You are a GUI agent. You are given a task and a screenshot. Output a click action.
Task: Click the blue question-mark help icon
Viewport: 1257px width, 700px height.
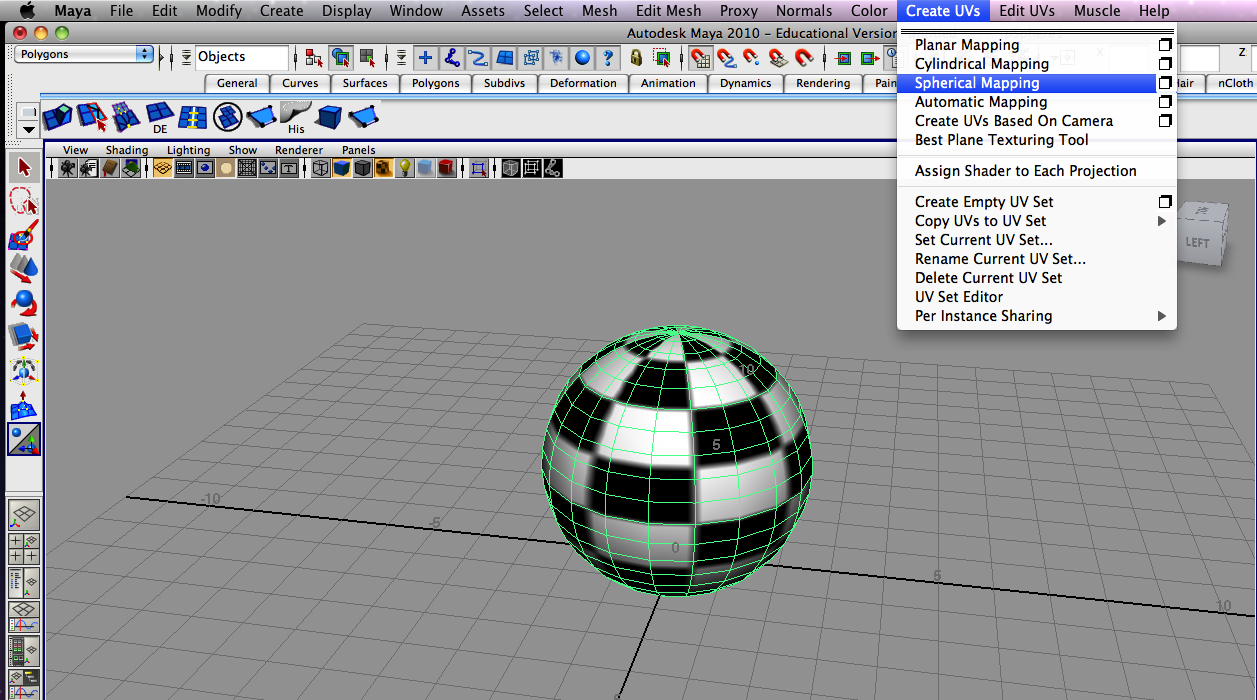pyautogui.click(x=608, y=58)
